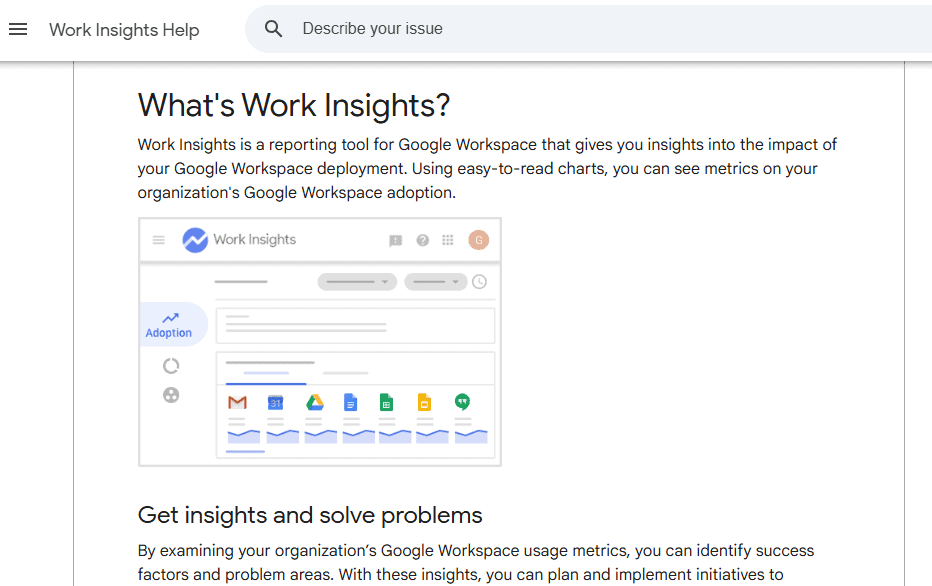Click the Gmail icon in the illustration
Screen dimensions: 932x586
(x=237, y=402)
